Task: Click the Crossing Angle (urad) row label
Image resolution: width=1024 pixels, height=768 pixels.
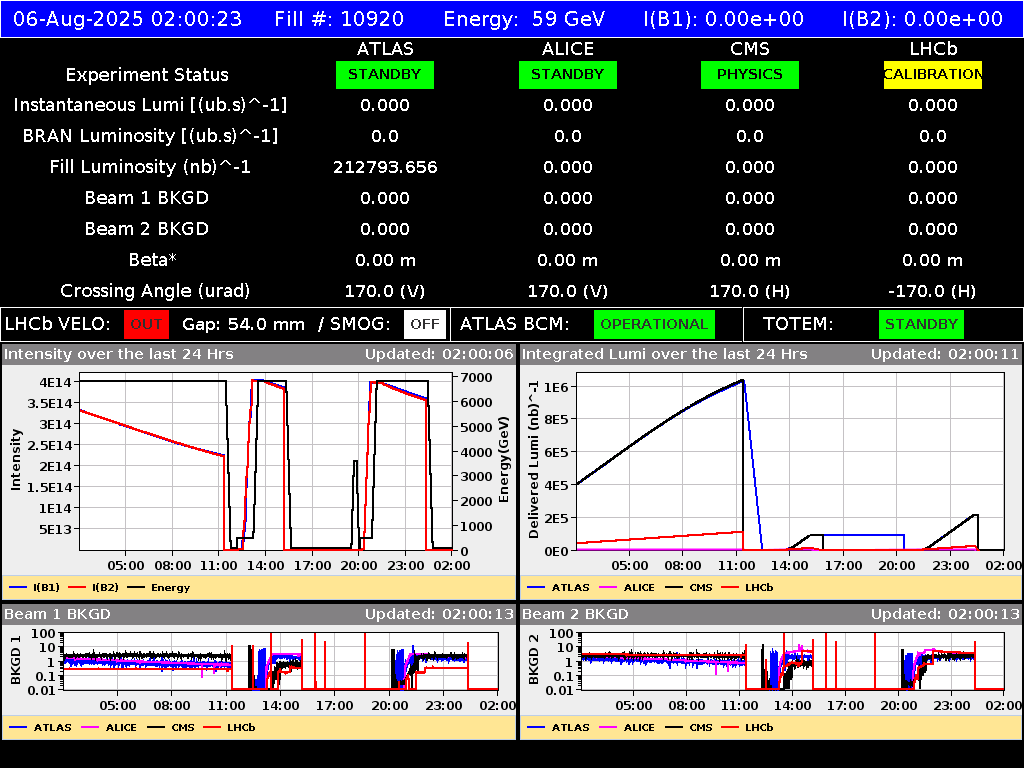Action: 155,291
